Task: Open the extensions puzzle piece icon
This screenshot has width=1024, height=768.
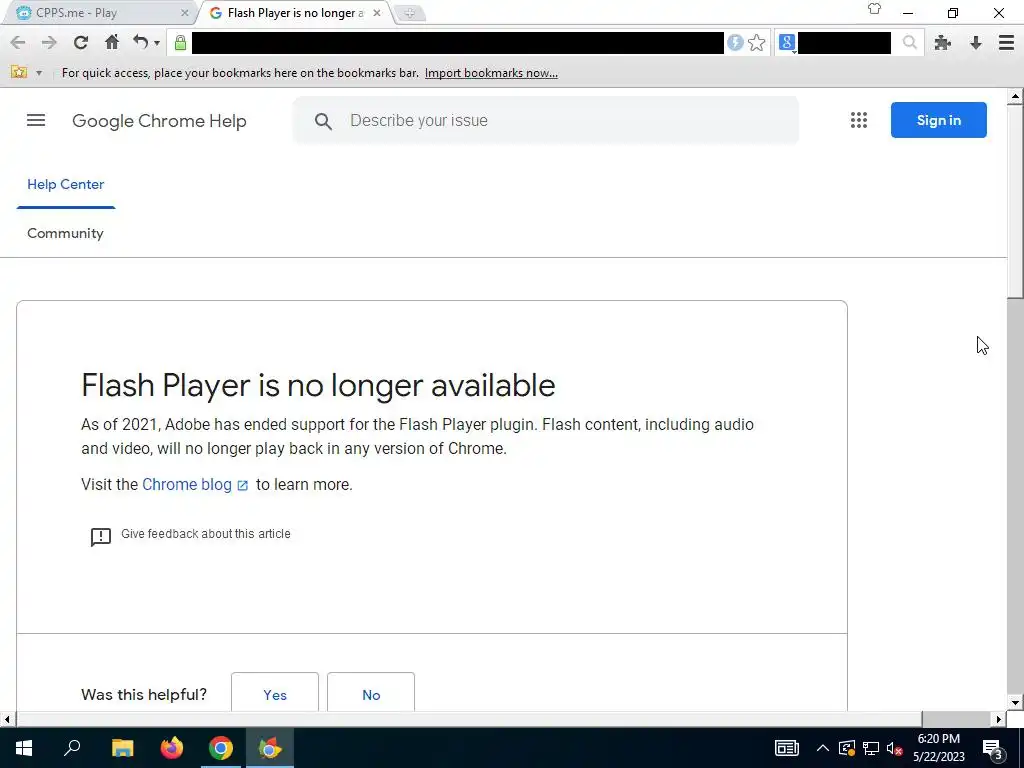Action: click(942, 43)
